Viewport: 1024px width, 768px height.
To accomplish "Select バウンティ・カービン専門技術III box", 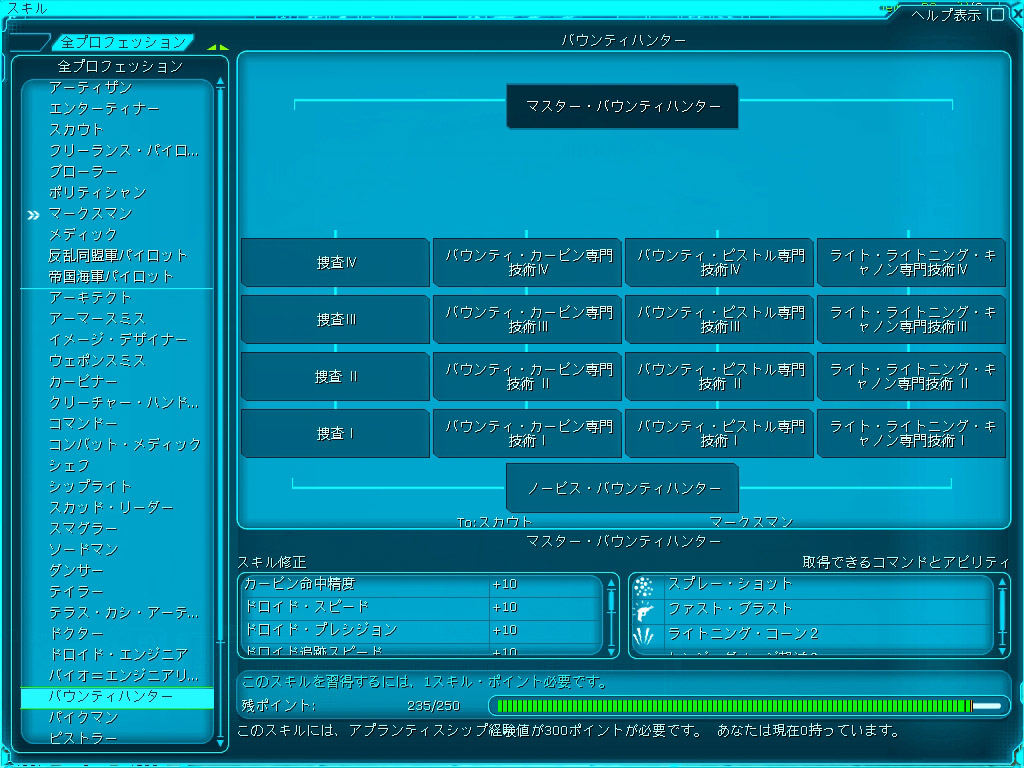I will (x=528, y=319).
